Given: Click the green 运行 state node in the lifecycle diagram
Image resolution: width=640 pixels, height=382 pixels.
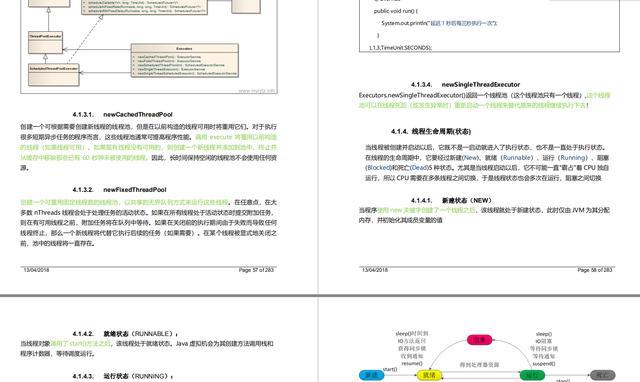Looking at the screenshot, I should click(x=532, y=375).
